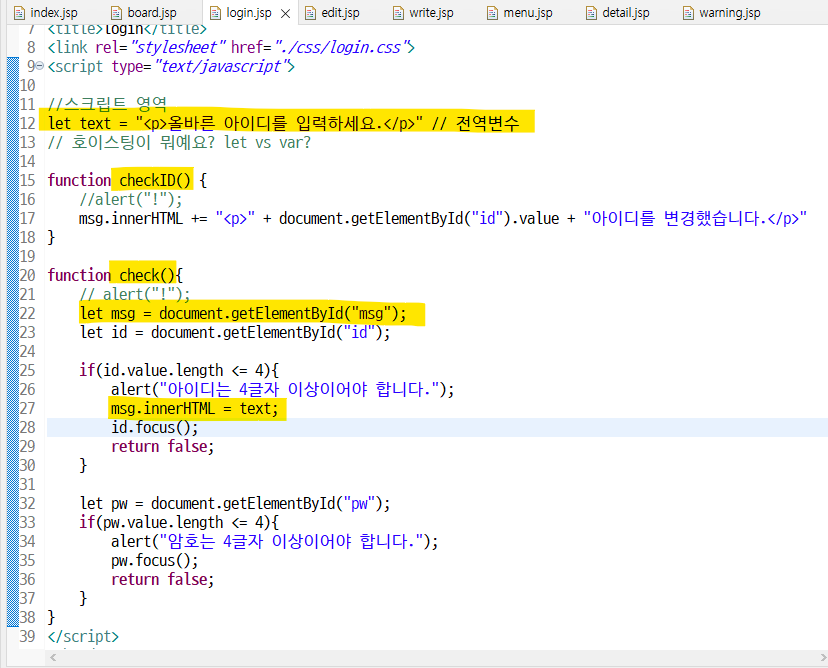The image size is (828, 668).
Task: Click 'return false;' on line 36
Action: 163,580
